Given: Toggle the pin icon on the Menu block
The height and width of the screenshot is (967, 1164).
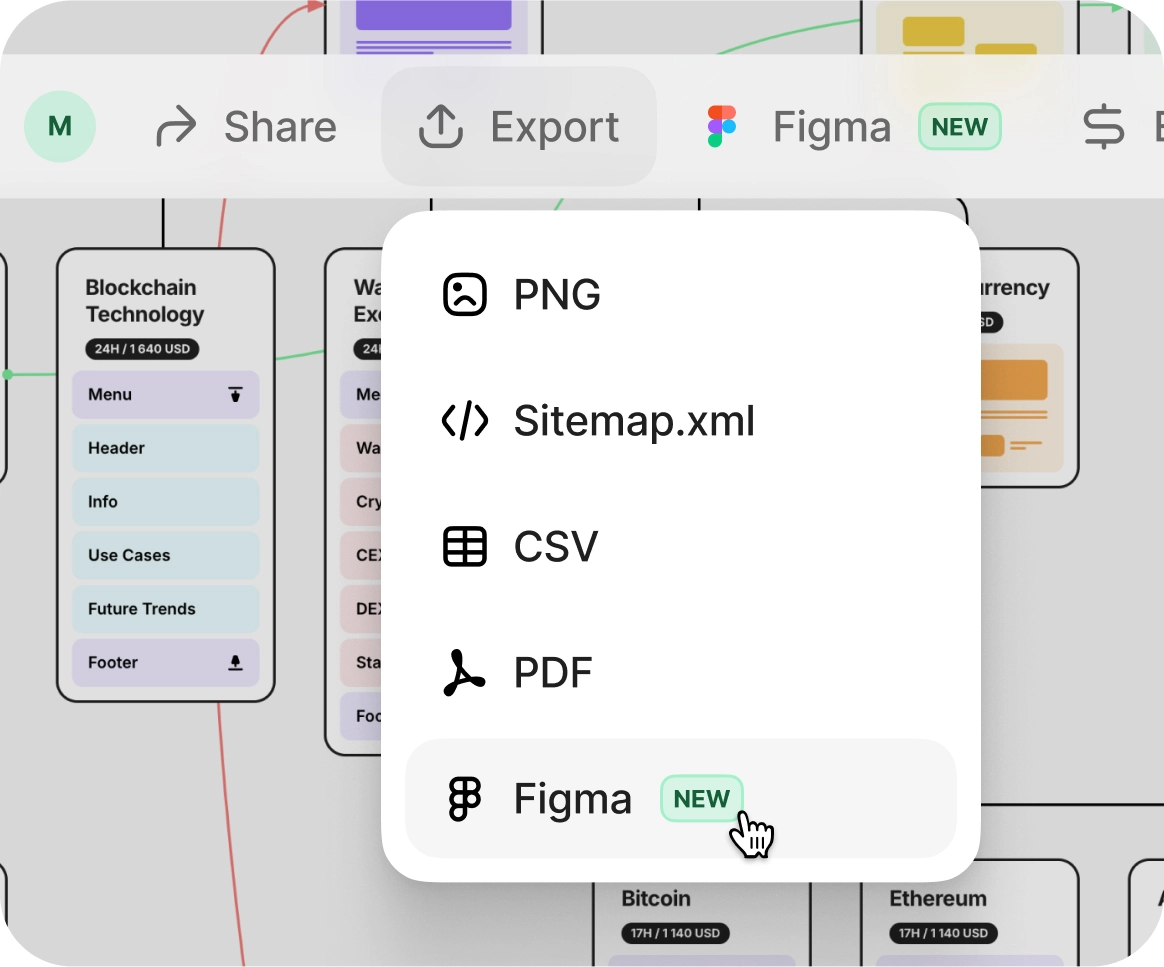Looking at the screenshot, I should (x=236, y=394).
